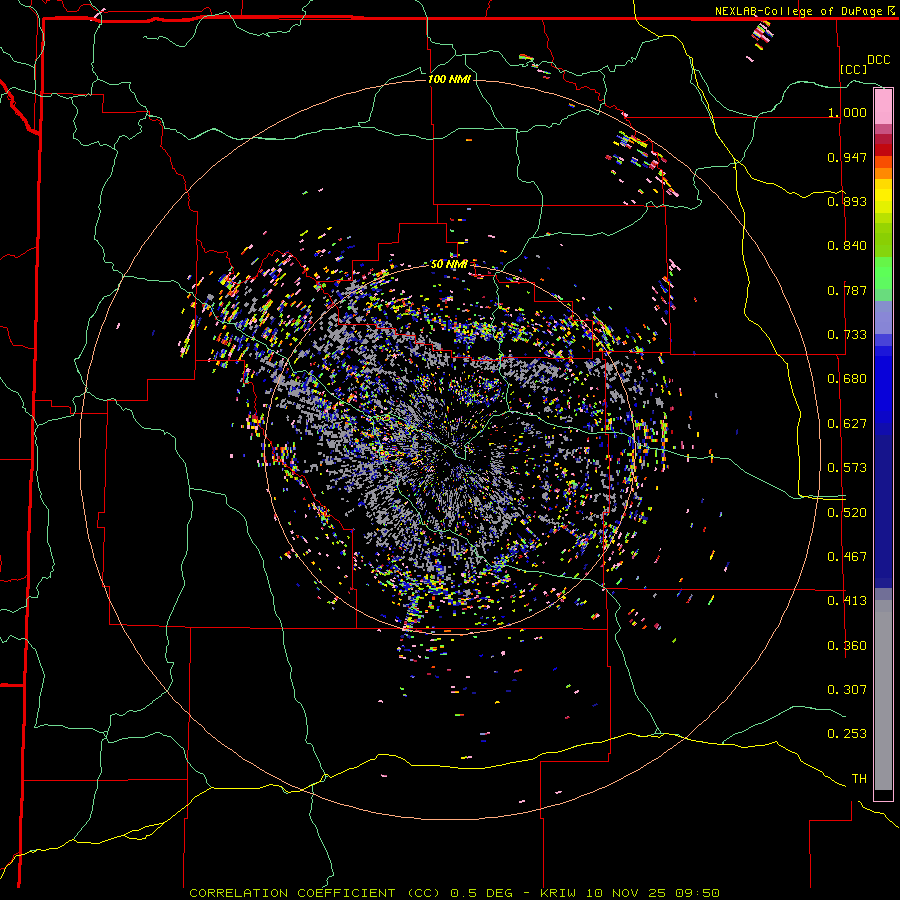The height and width of the screenshot is (900, 900).
Task: Select the 0.947 scale value
Action: [x=847, y=157]
